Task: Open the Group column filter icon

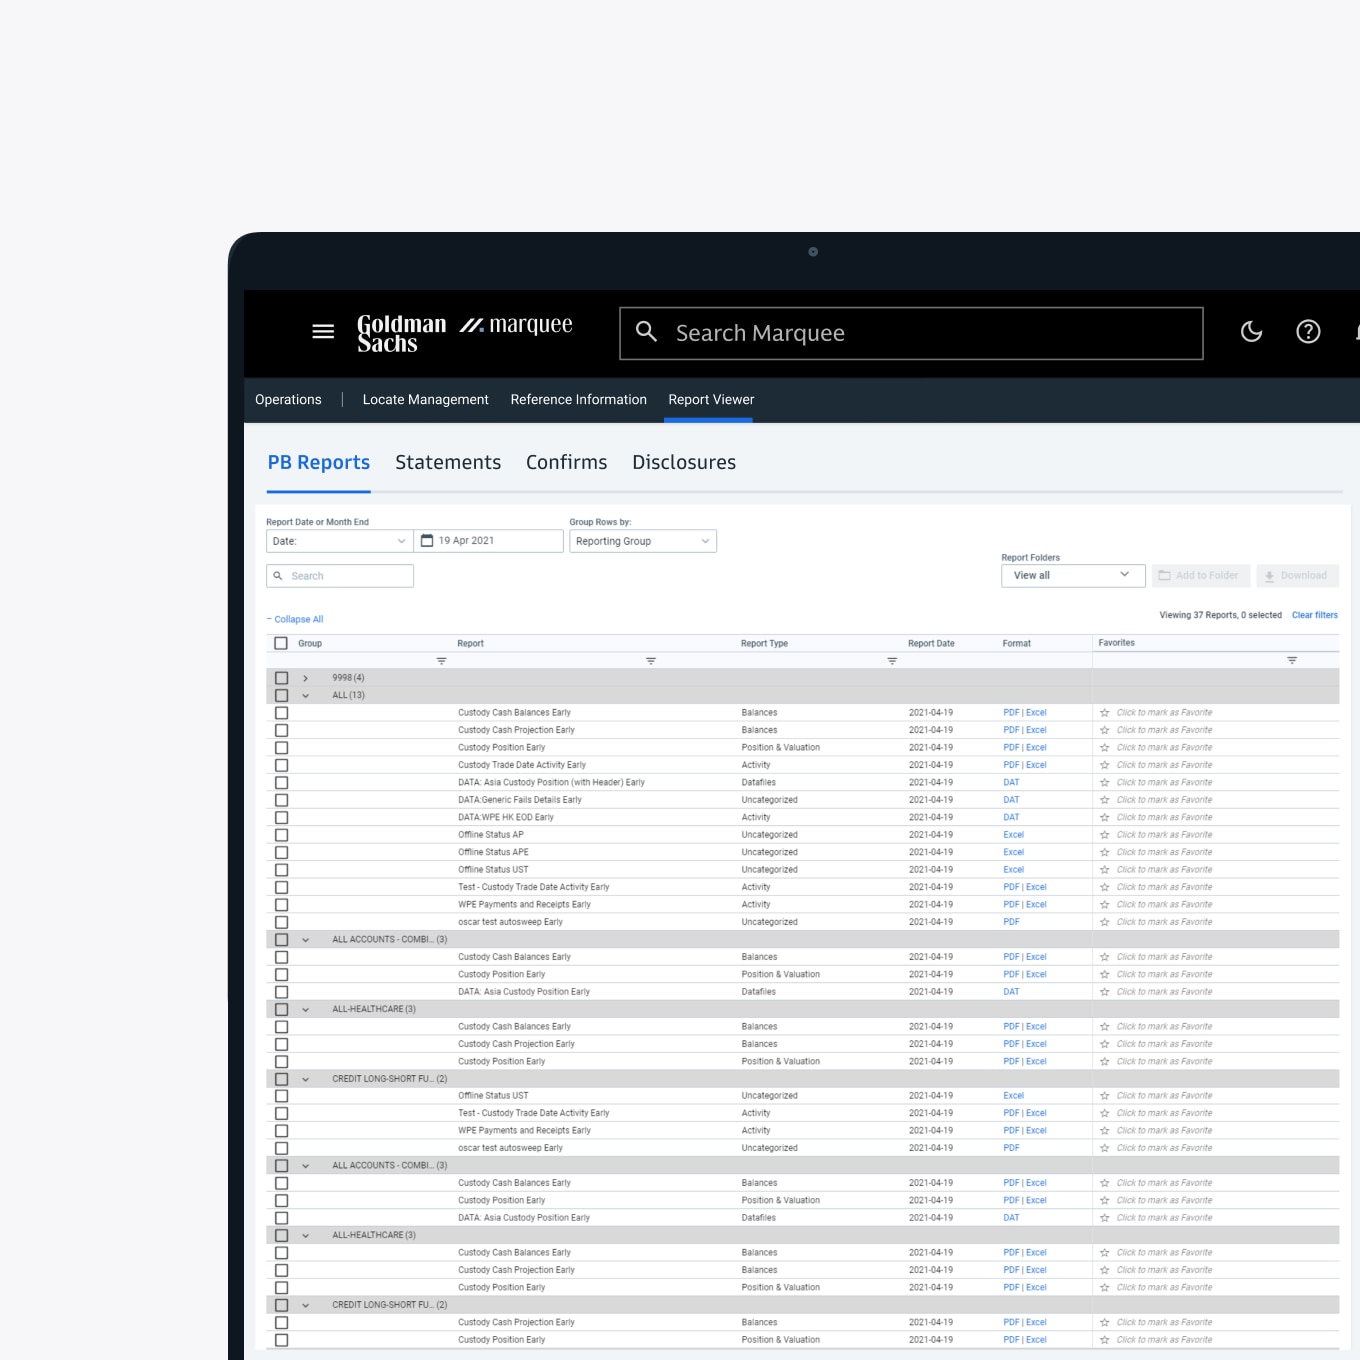Action: [441, 661]
